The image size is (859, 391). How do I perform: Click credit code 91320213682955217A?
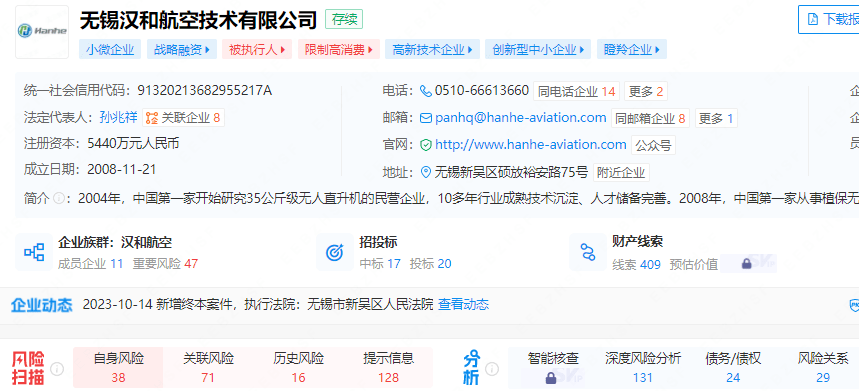[204, 91]
